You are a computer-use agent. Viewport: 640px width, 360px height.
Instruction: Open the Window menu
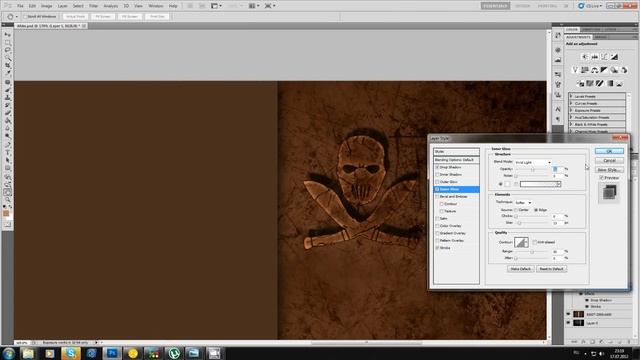156,6
